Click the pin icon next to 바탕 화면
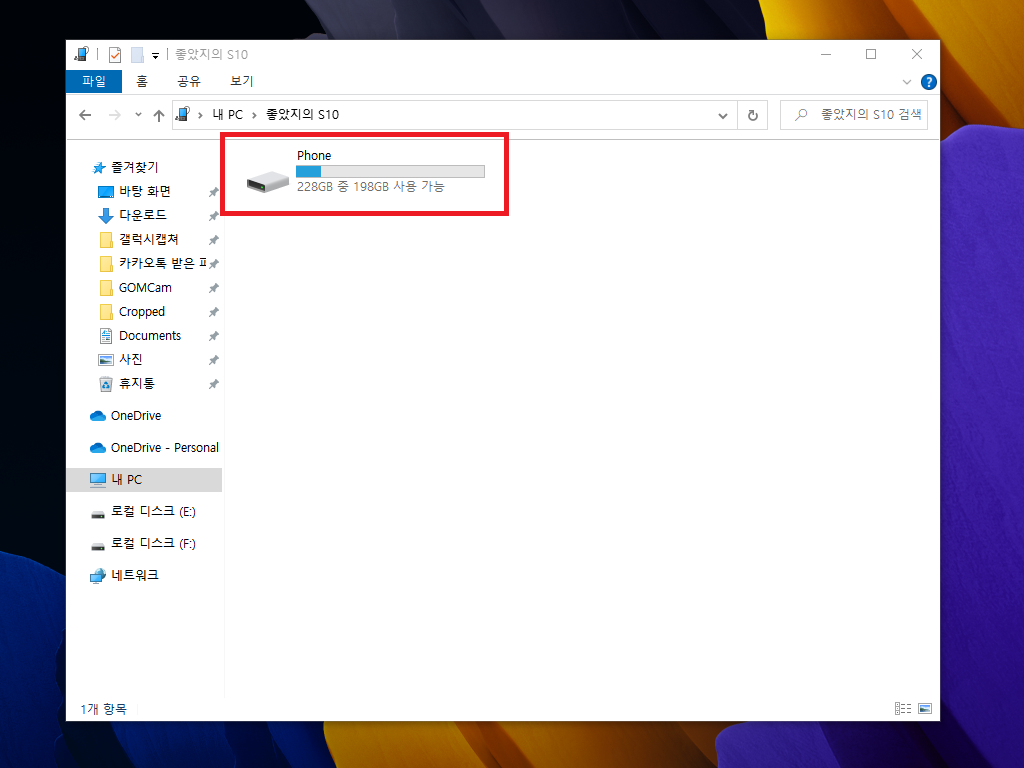The width and height of the screenshot is (1024, 768). pyautogui.click(x=214, y=192)
